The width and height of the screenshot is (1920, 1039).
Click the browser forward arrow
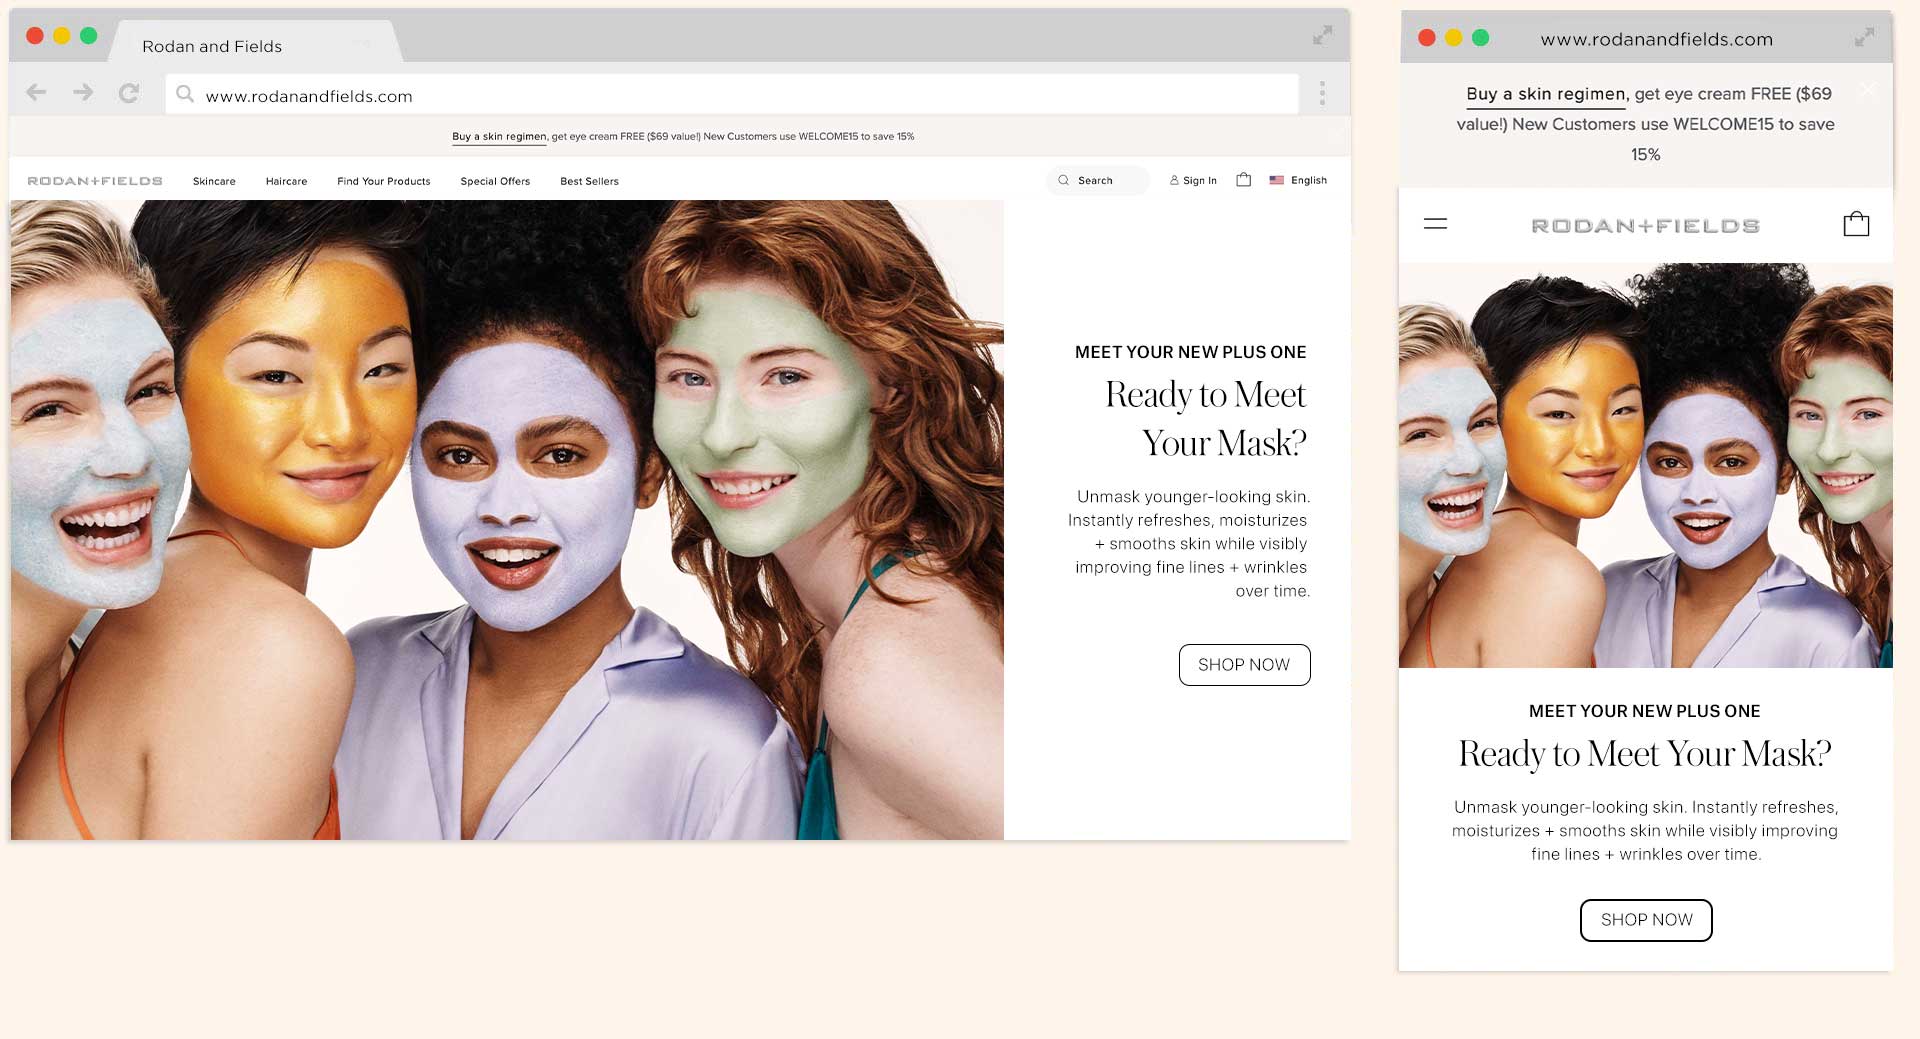point(83,93)
